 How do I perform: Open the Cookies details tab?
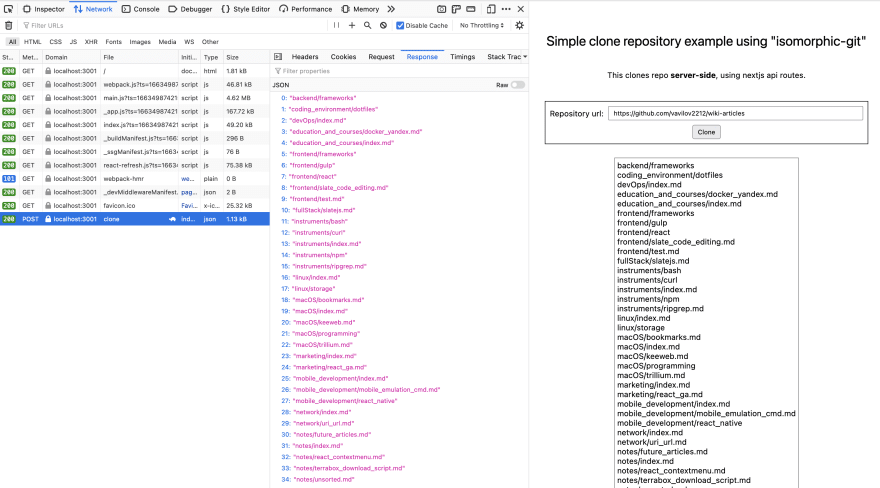343,57
